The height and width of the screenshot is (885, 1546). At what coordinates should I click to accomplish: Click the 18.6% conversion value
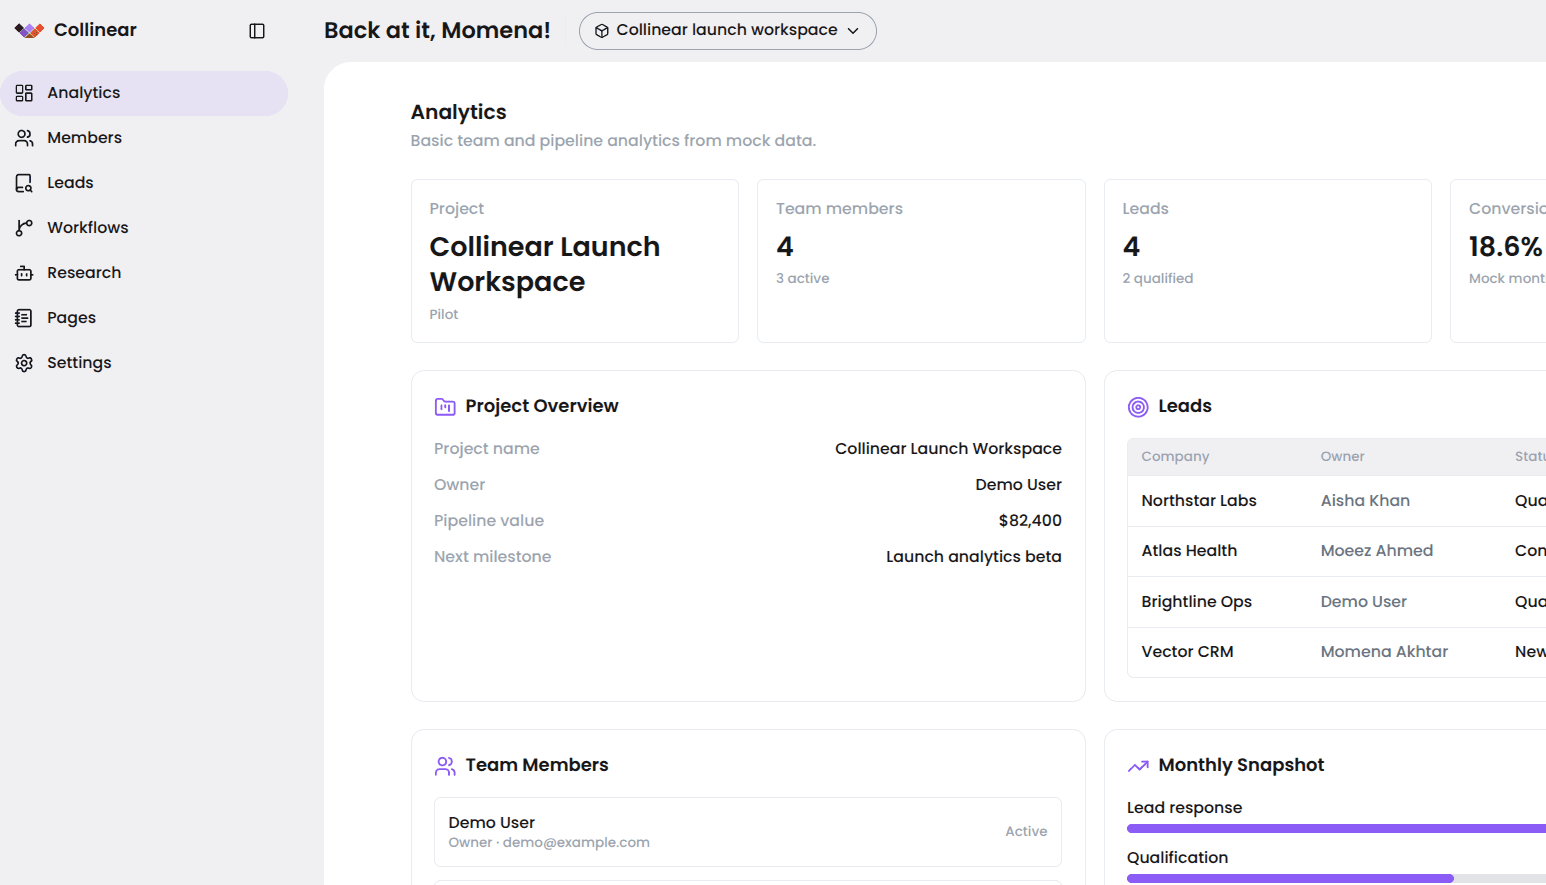[x=1505, y=246]
